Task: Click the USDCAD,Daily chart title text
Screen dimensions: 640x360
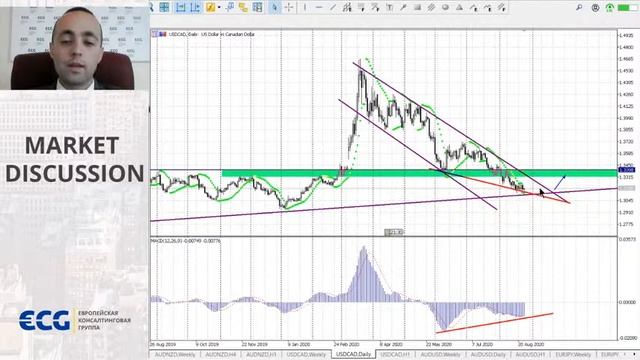Action: pos(211,34)
